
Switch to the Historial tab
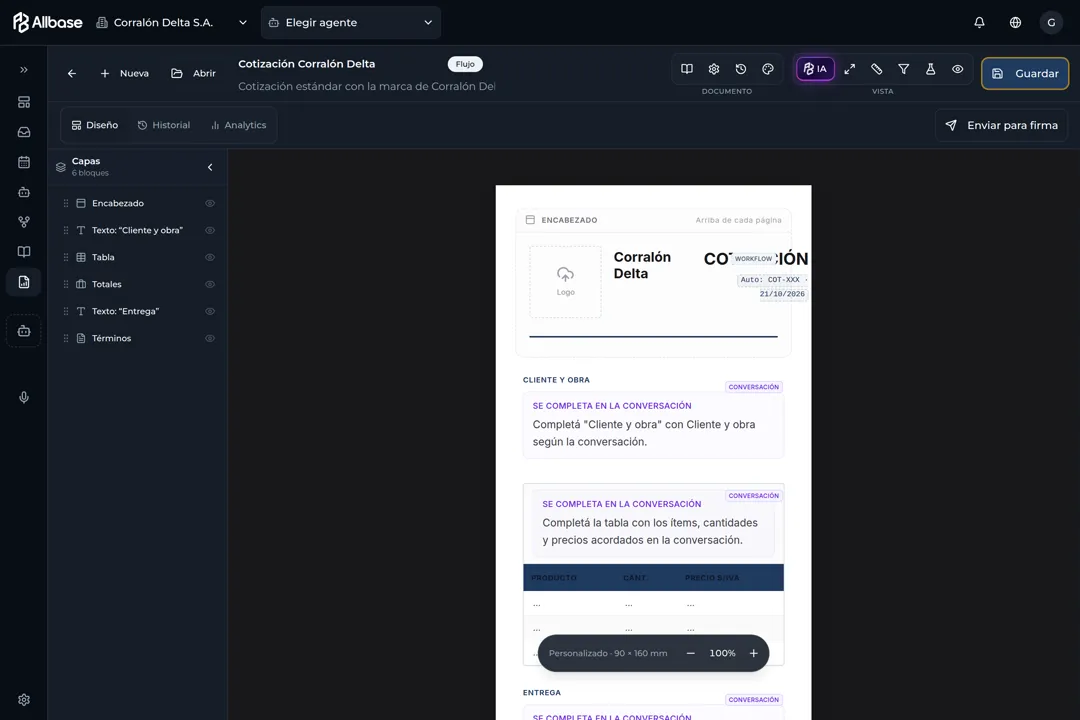[x=164, y=125]
